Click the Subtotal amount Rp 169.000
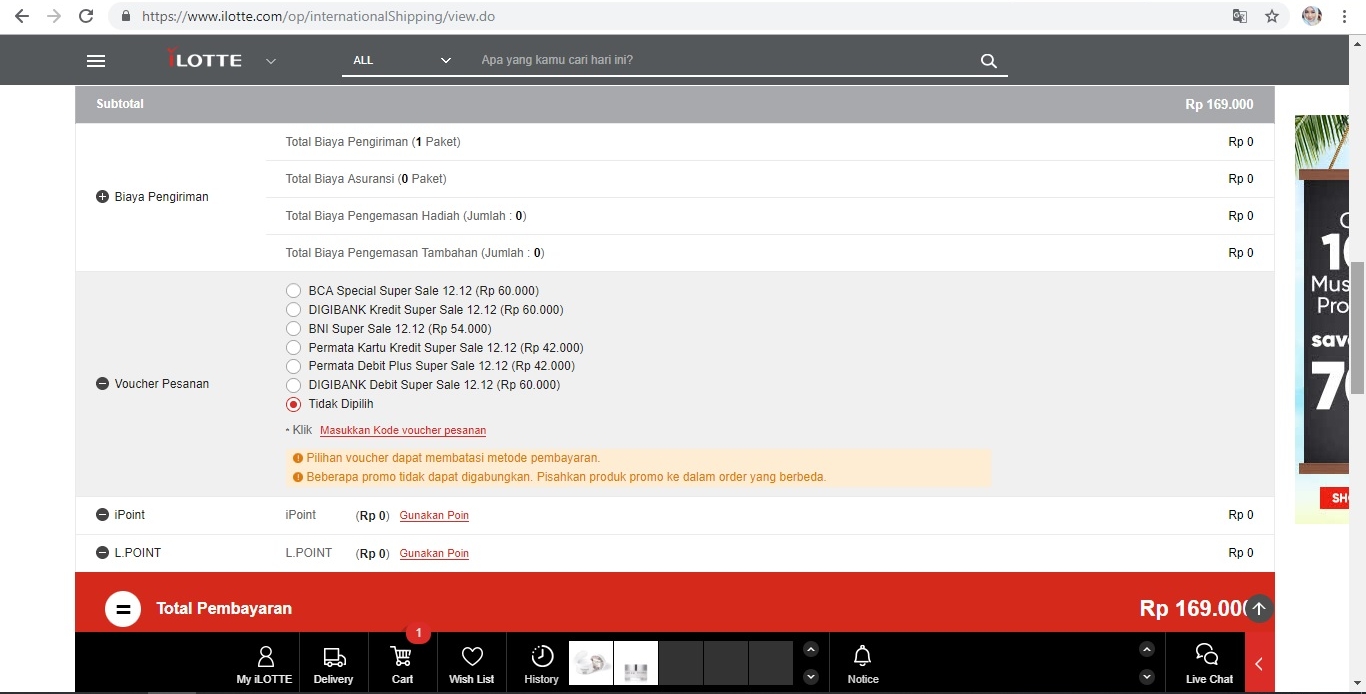The image size is (1366, 694). point(1219,104)
